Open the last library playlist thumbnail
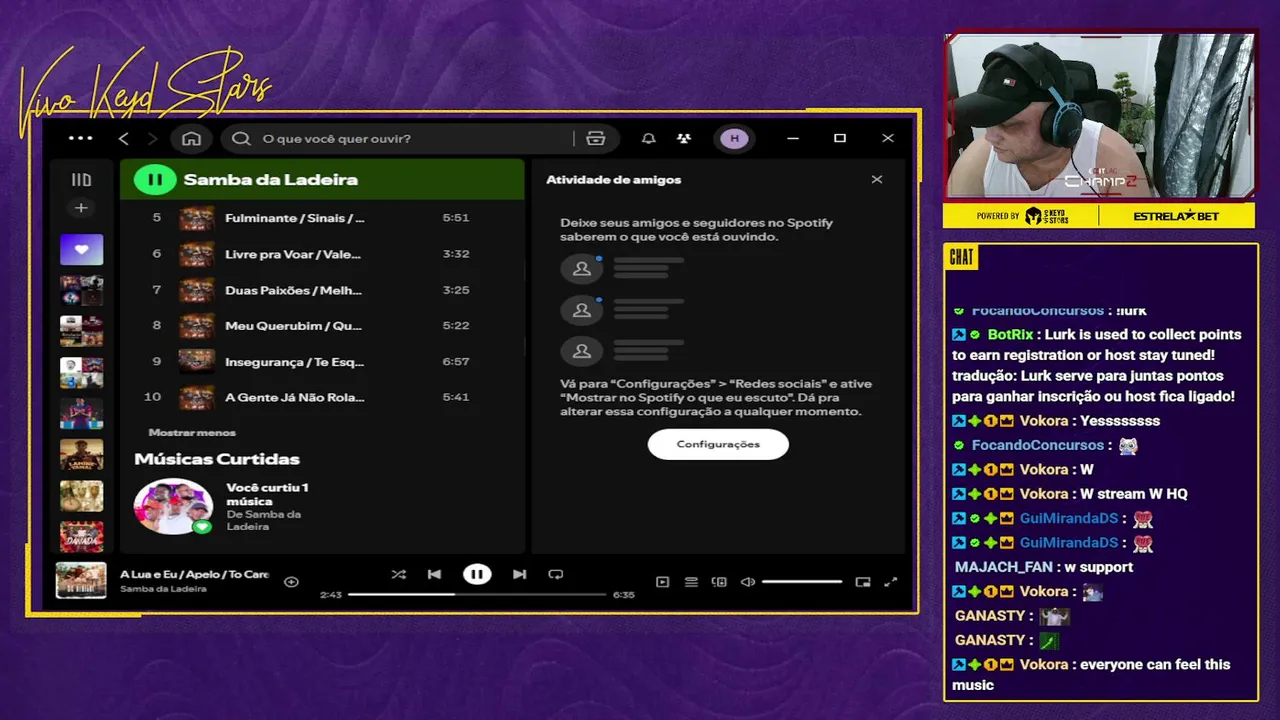The width and height of the screenshot is (1280, 720). pos(81,536)
